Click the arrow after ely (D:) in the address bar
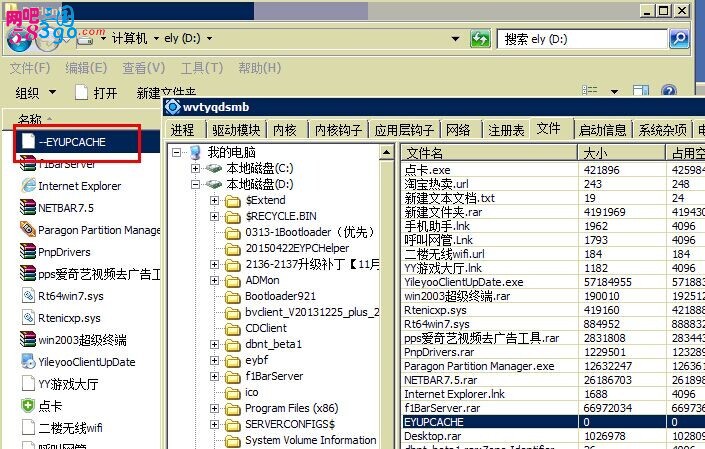This screenshot has height=449, width=705. (x=209, y=39)
